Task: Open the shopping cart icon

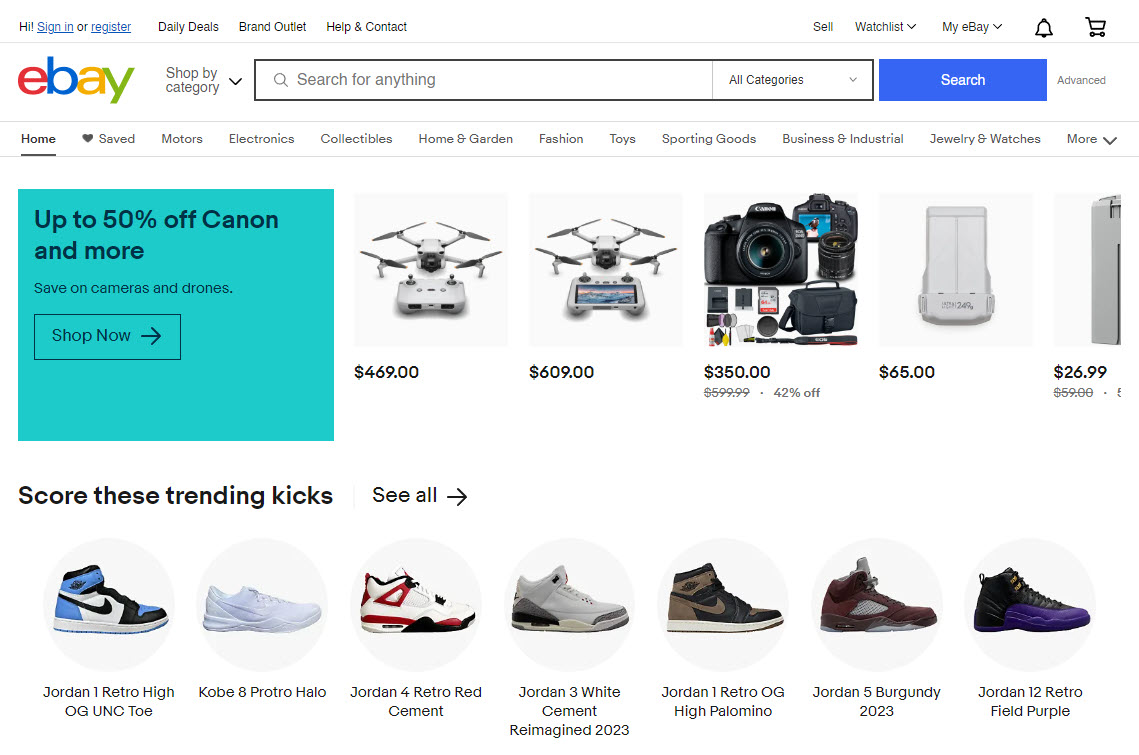Action: 1095,27
